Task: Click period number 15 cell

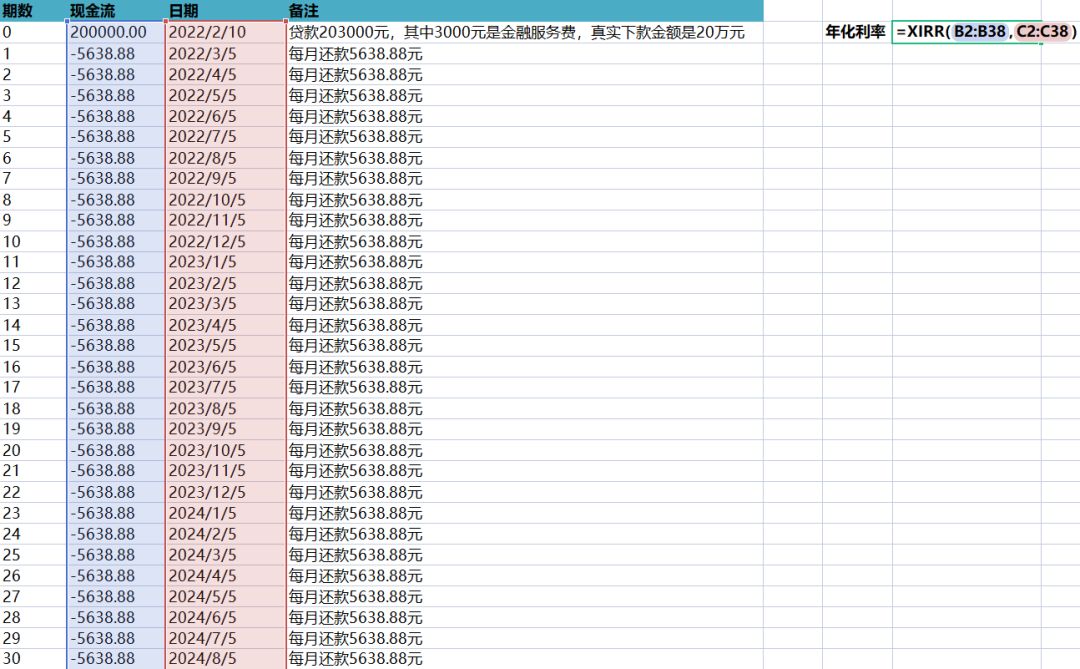Action: (x=33, y=345)
